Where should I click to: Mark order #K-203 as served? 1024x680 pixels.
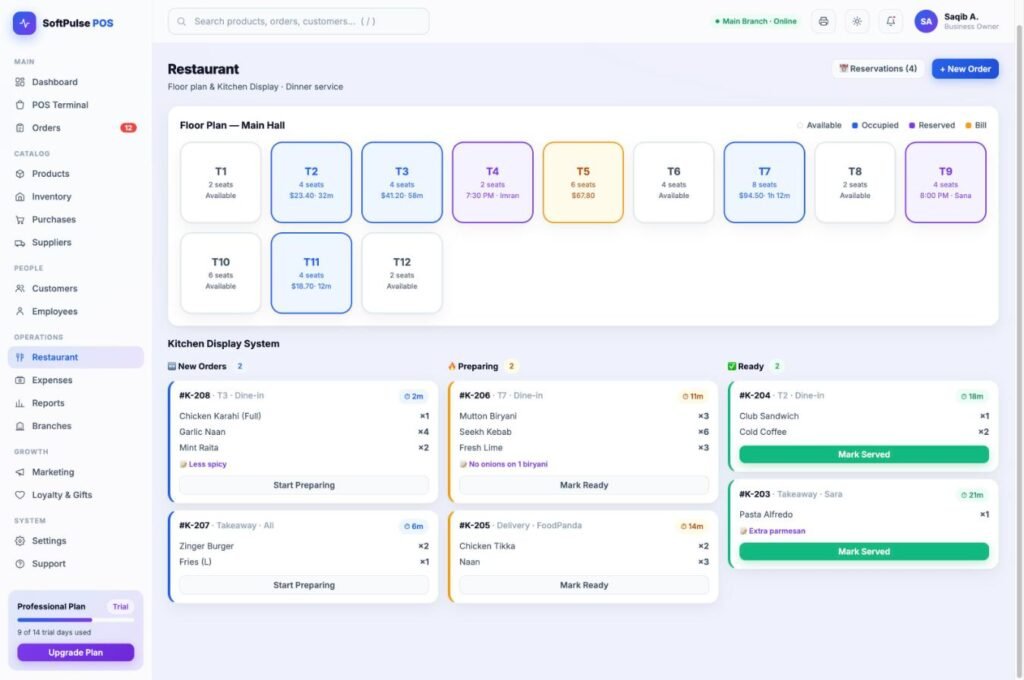click(x=863, y=551)
